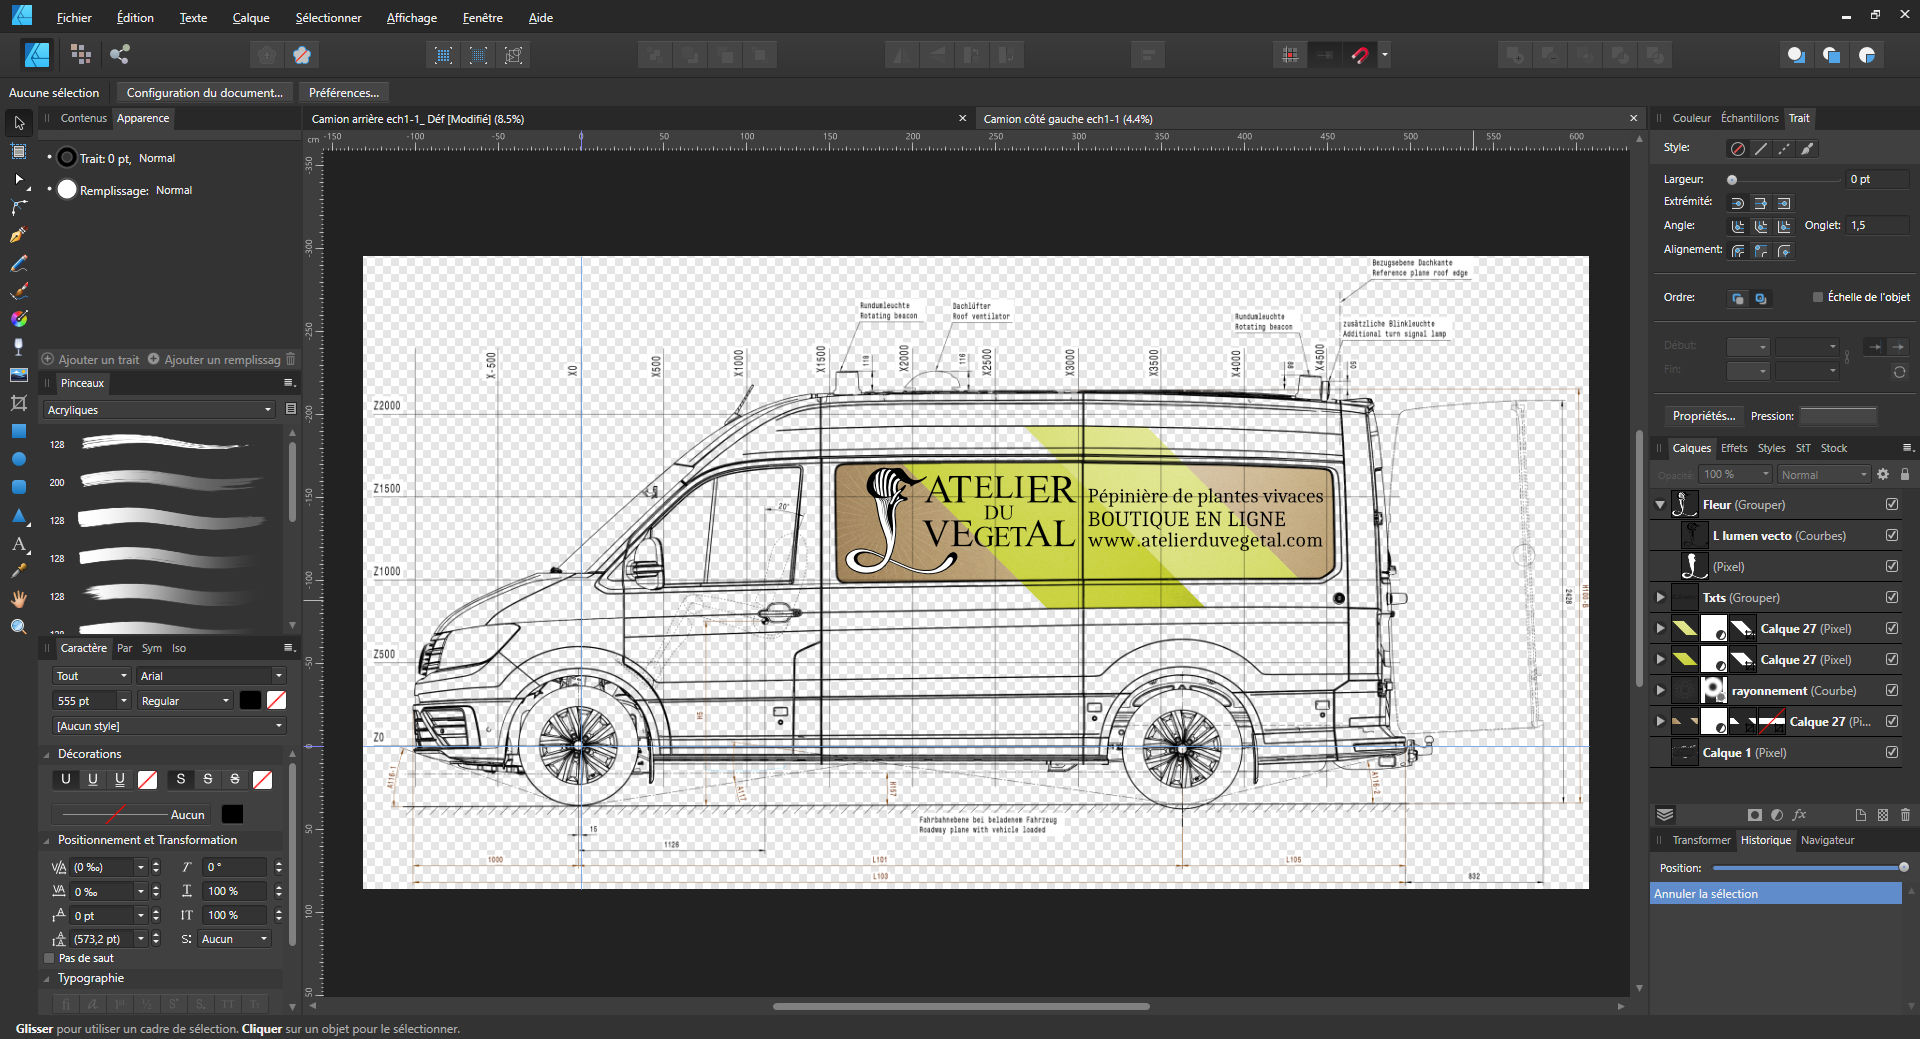Screen dimensions: 1920x1039
Task: Pick the Pen tool
Action: pyautogui.click(x=19, y=235)
